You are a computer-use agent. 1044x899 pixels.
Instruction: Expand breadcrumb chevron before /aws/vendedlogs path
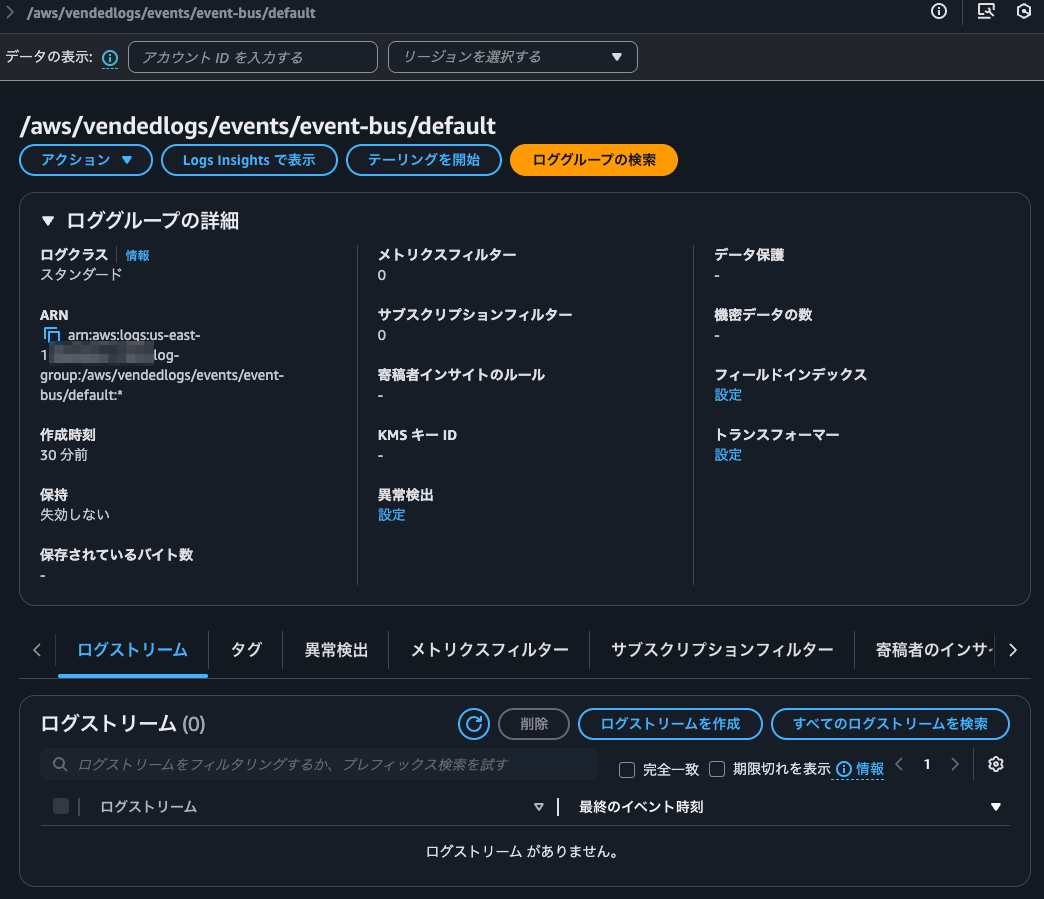(10, 12)
